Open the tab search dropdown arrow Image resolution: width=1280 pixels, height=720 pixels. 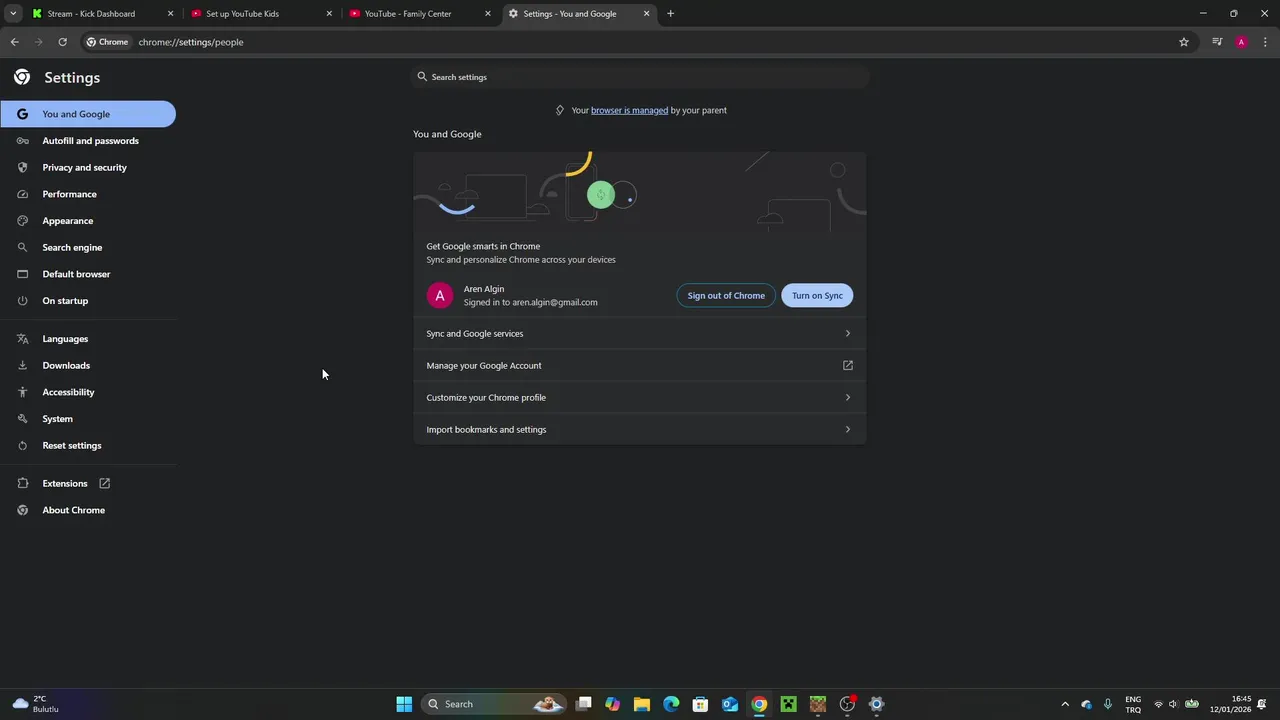click(12, 14)
